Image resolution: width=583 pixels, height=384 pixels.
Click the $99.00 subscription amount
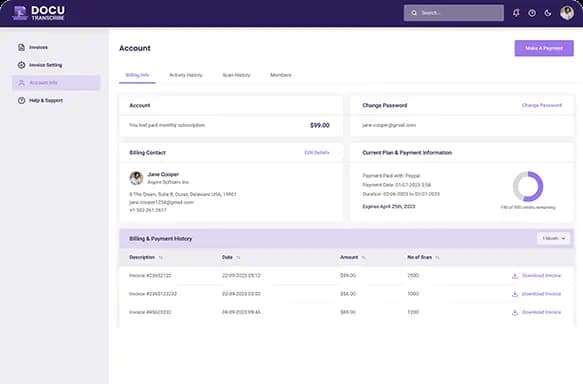[320, 126]
